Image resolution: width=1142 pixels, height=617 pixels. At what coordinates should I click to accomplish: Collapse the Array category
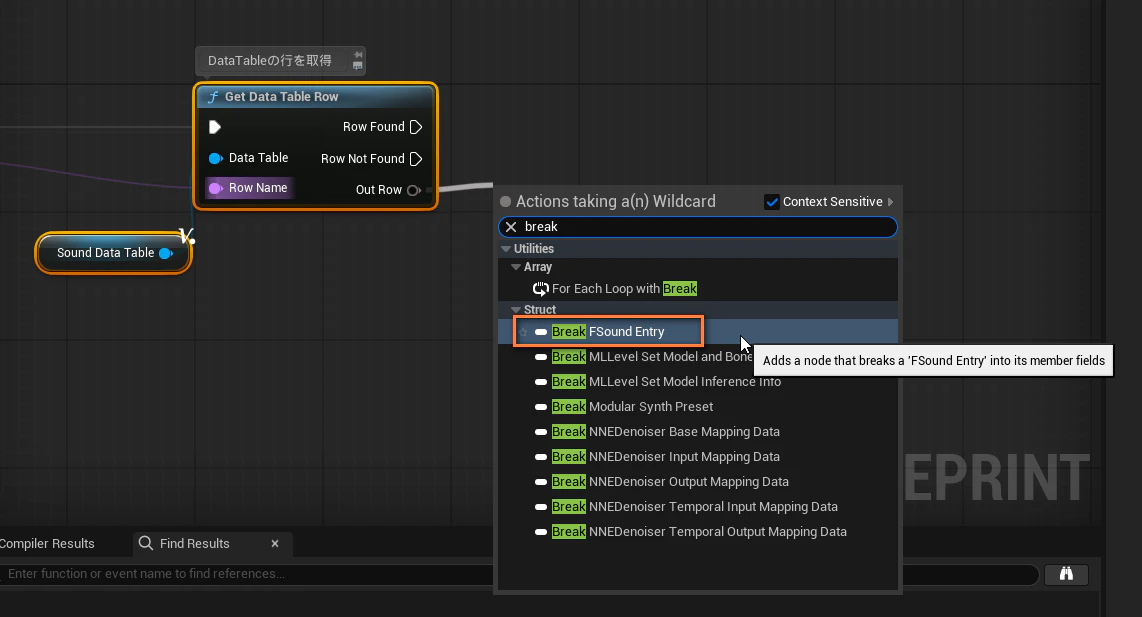point(516,267)
